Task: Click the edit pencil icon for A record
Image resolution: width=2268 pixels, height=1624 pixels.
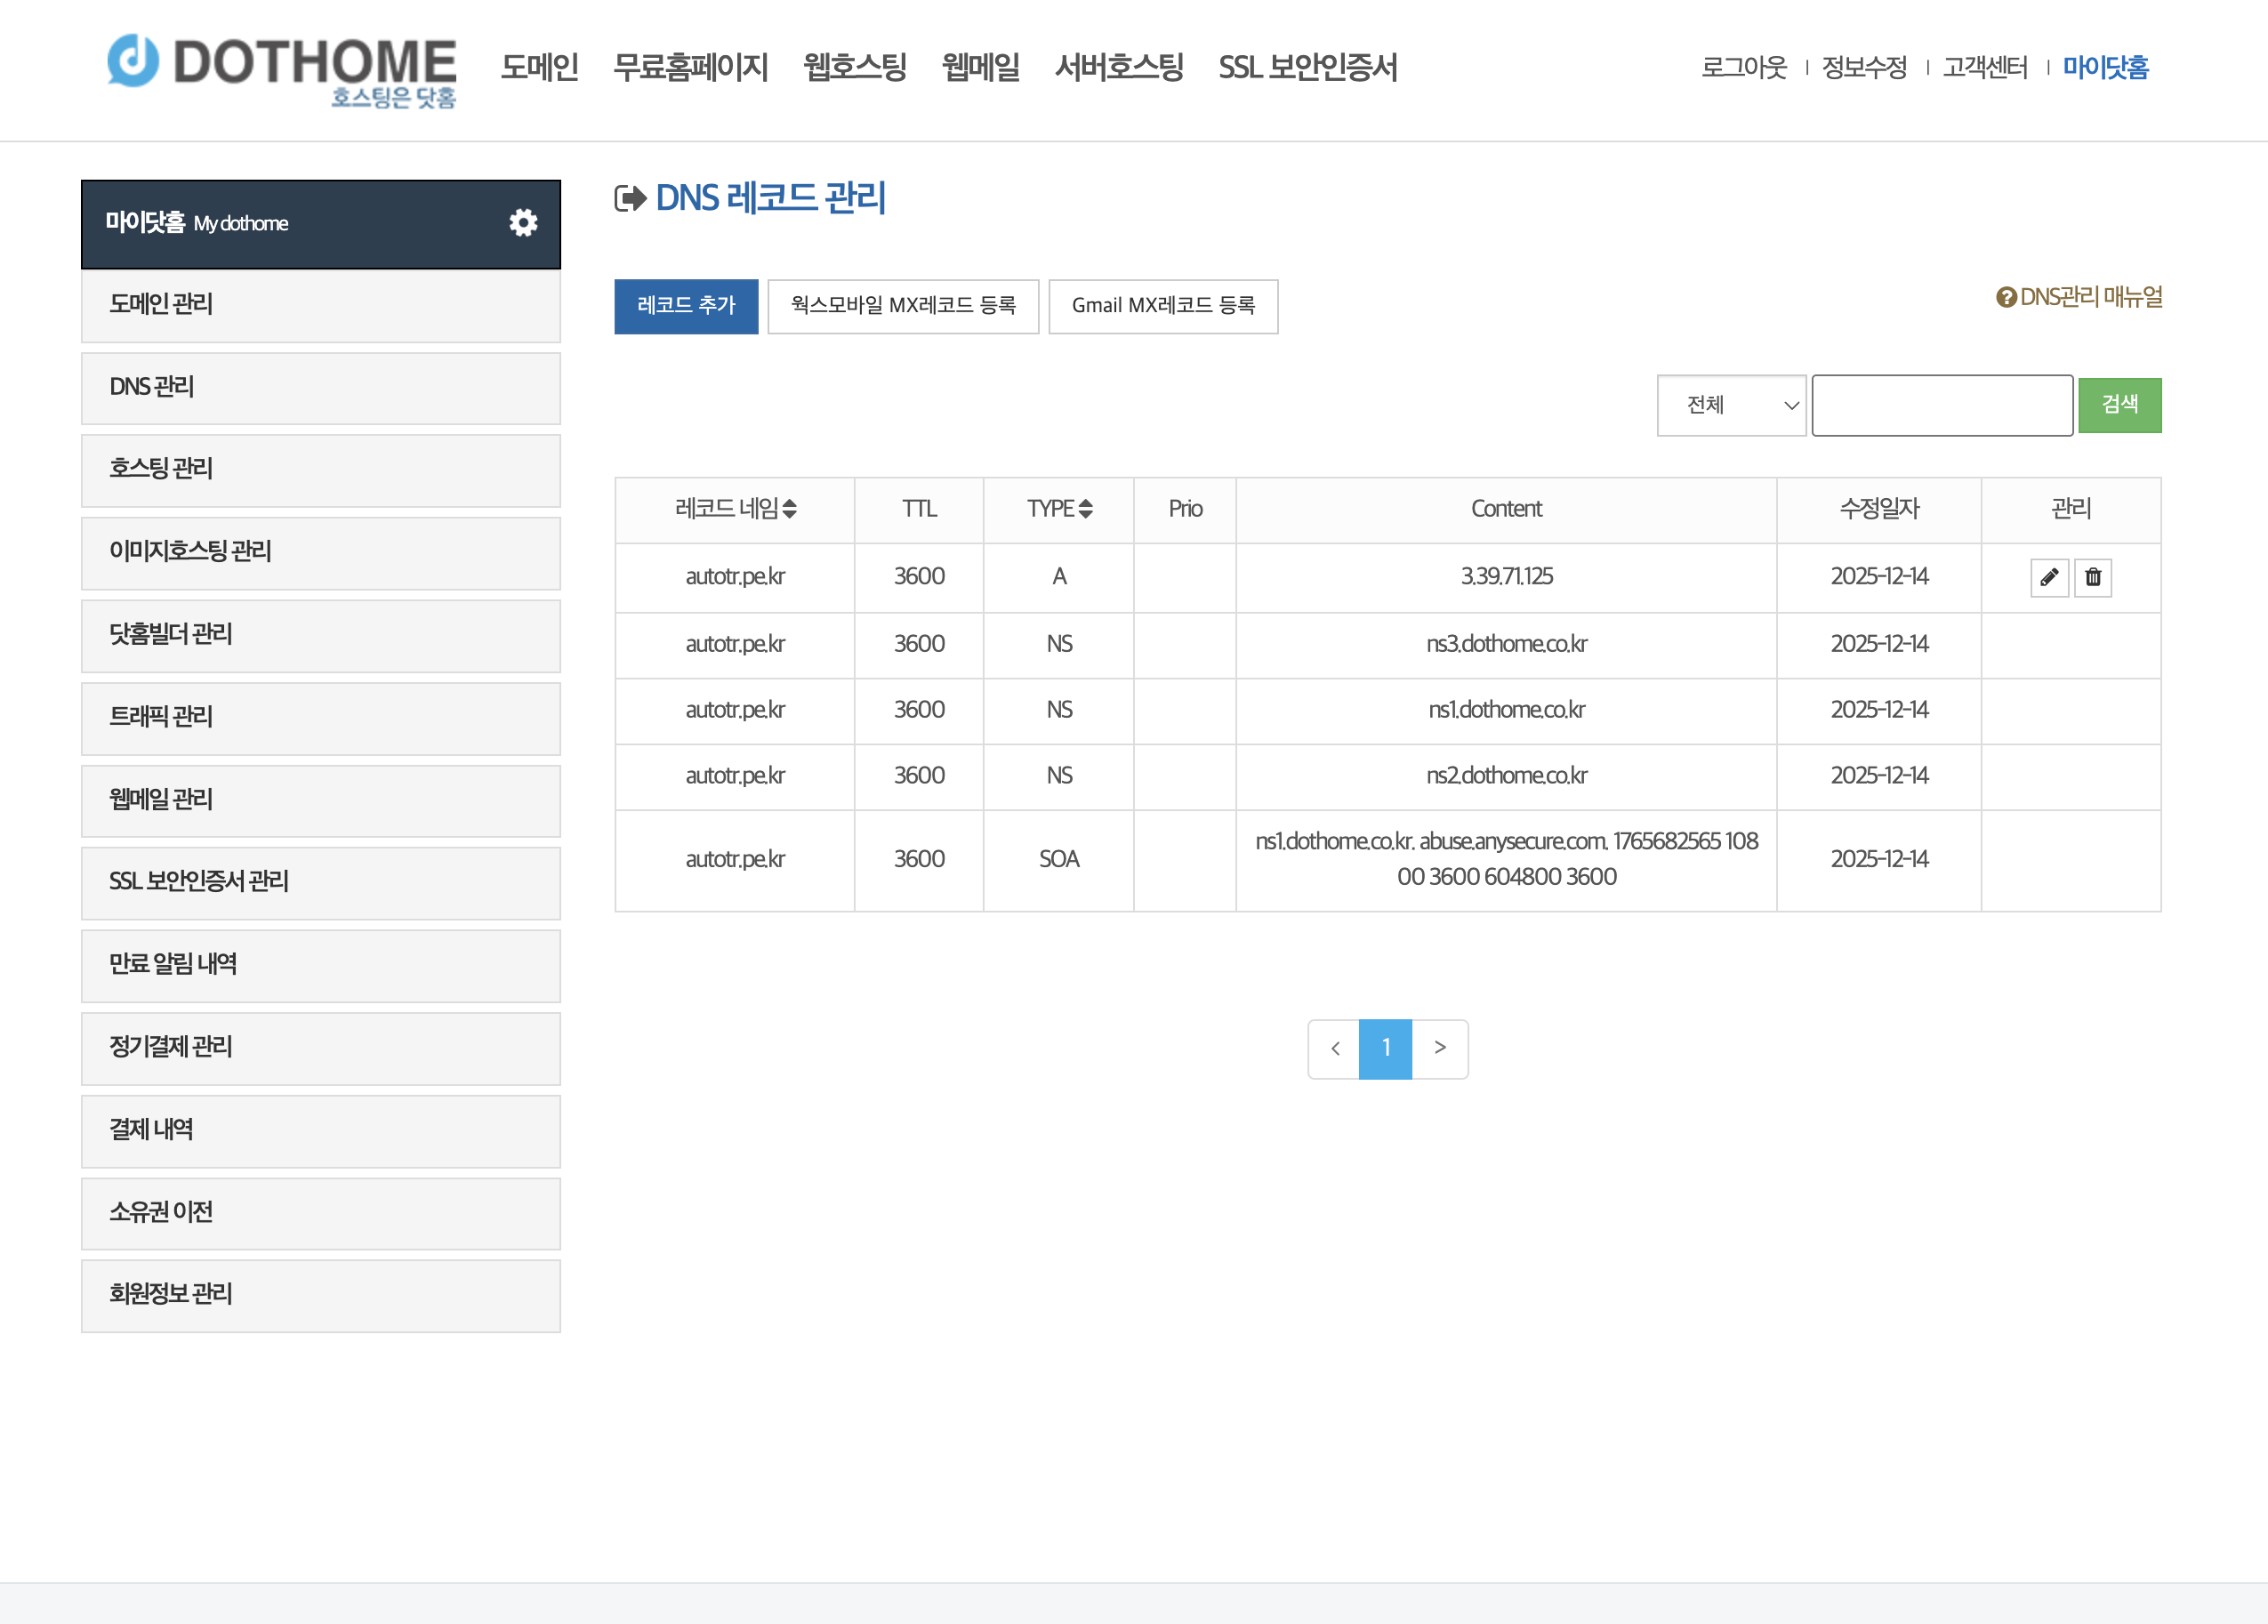Action: pyautogui.click(x=2049, y=577)
